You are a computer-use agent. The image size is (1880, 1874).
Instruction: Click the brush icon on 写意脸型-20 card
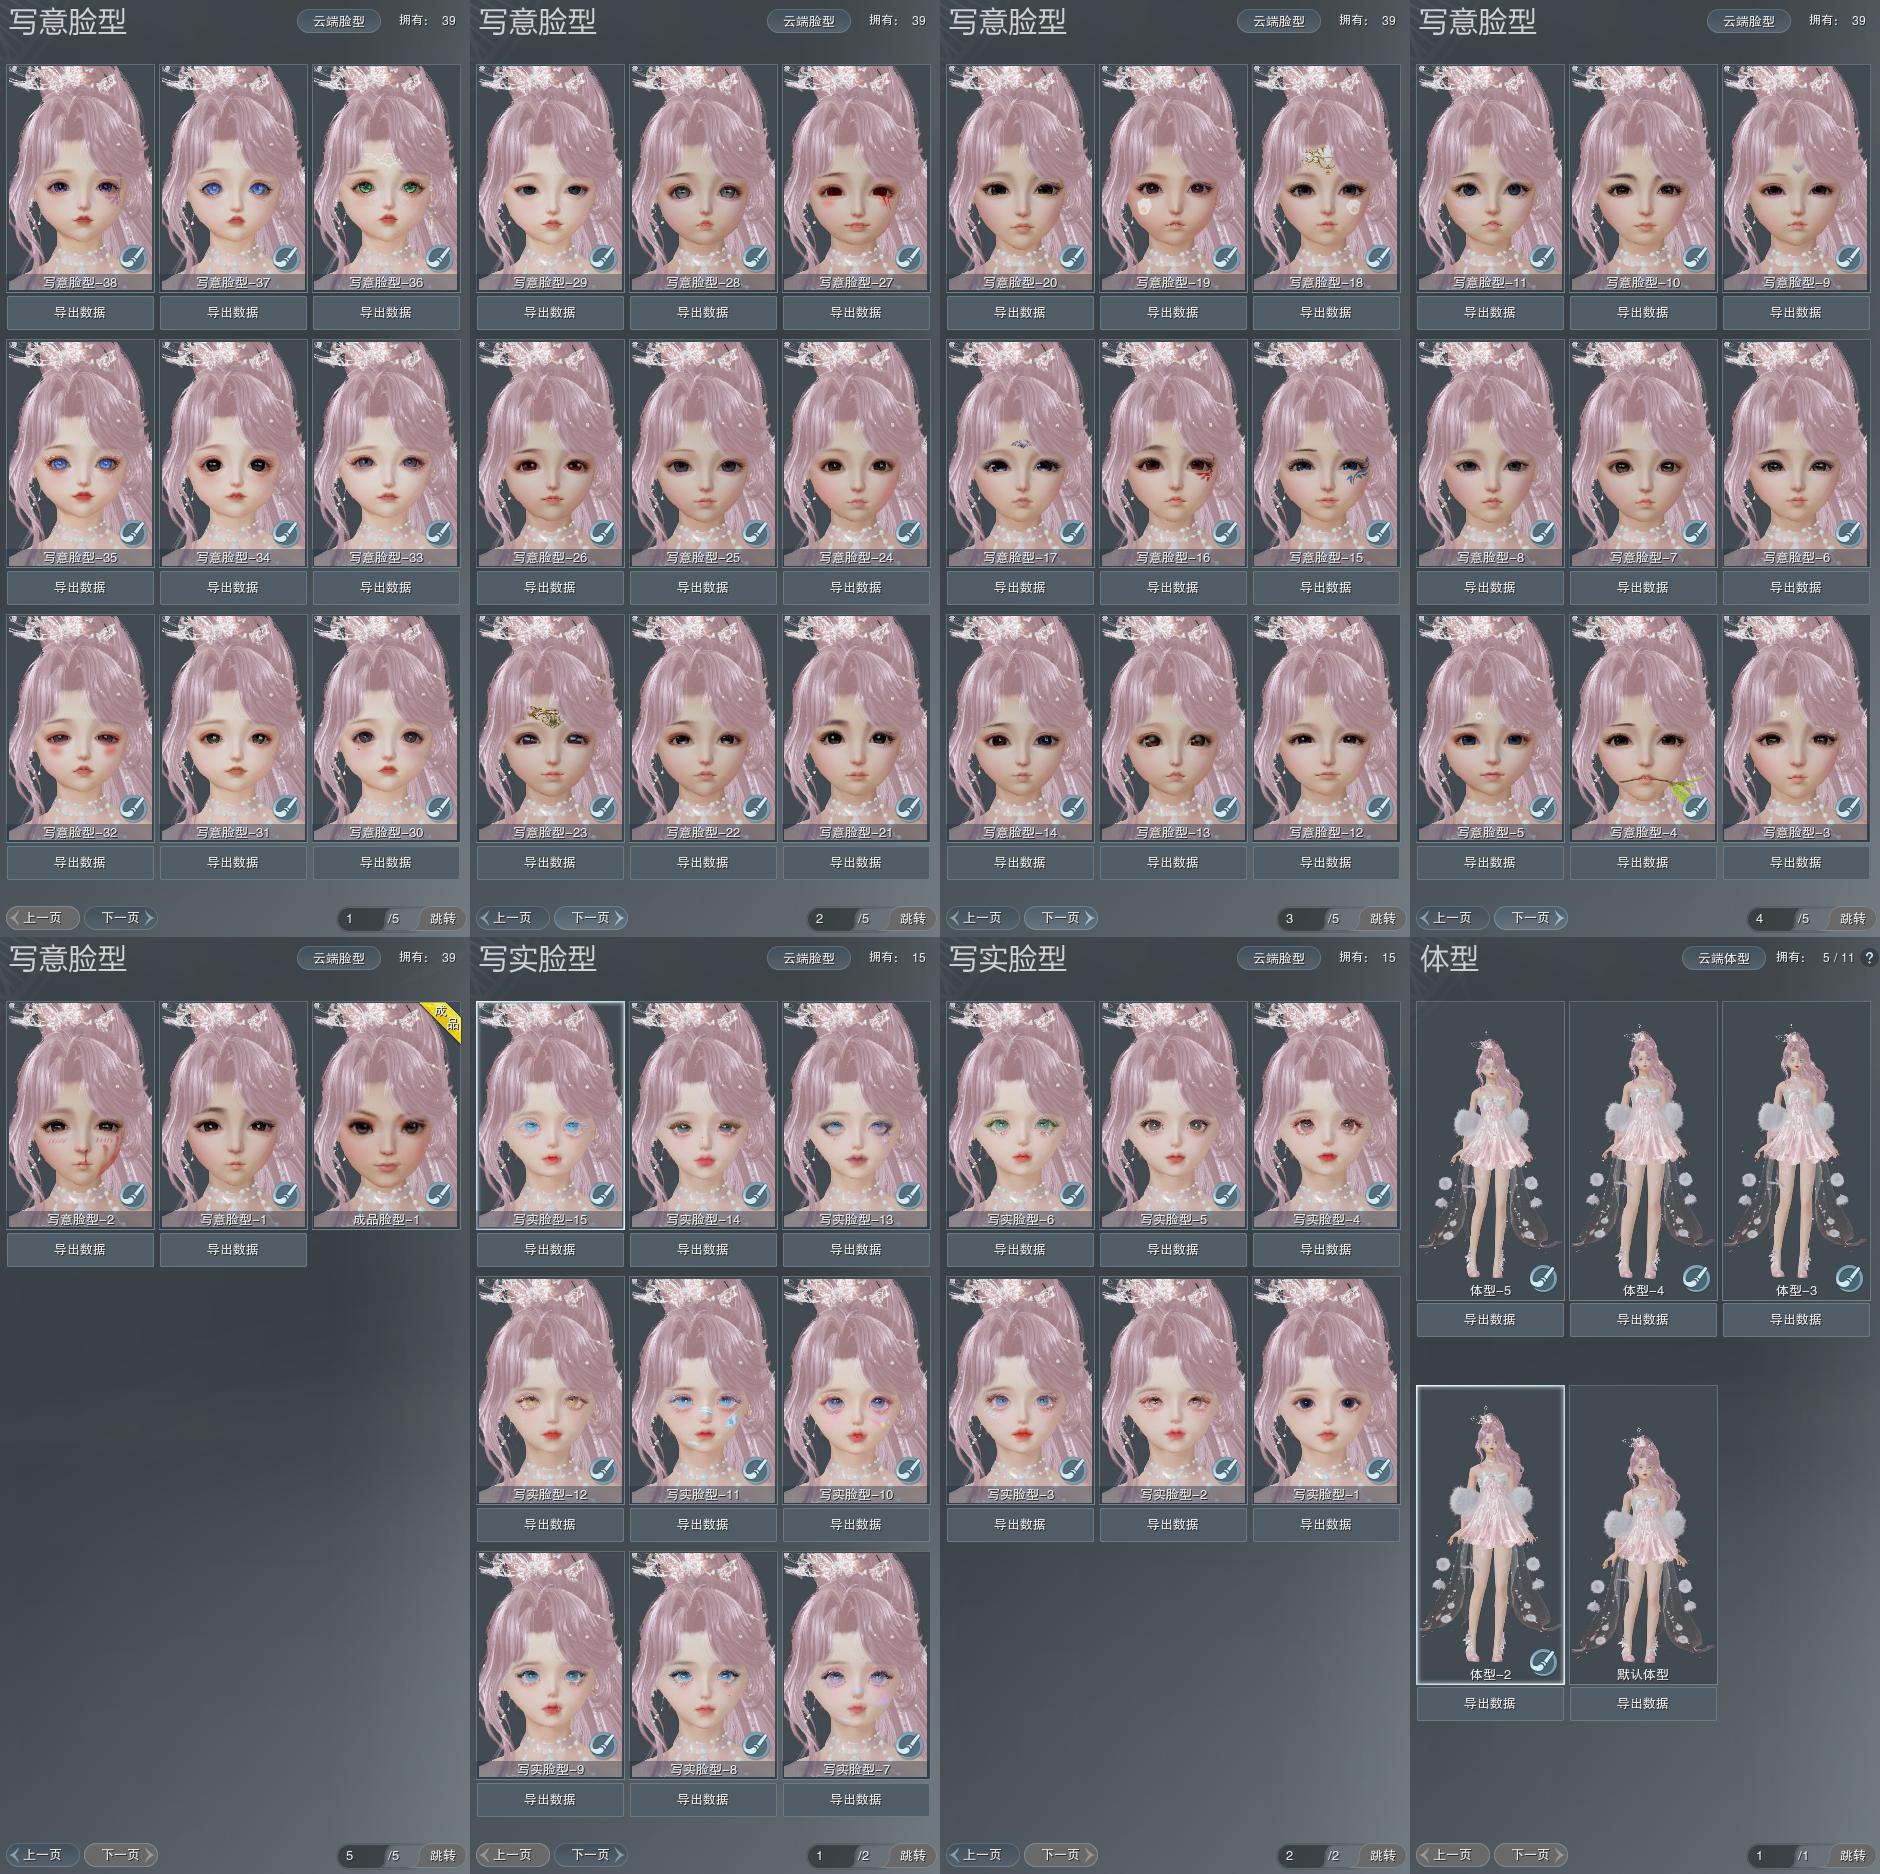point(1073,258)
